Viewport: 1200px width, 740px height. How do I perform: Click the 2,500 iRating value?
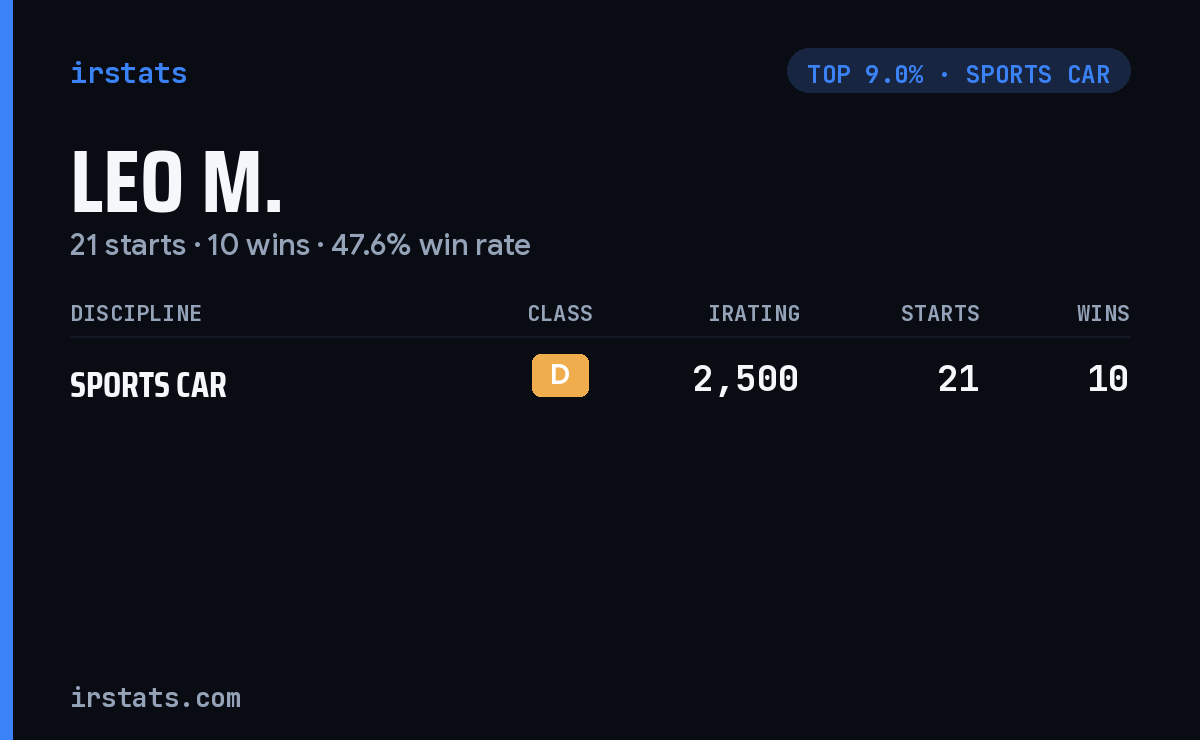(x=745, y=379)
